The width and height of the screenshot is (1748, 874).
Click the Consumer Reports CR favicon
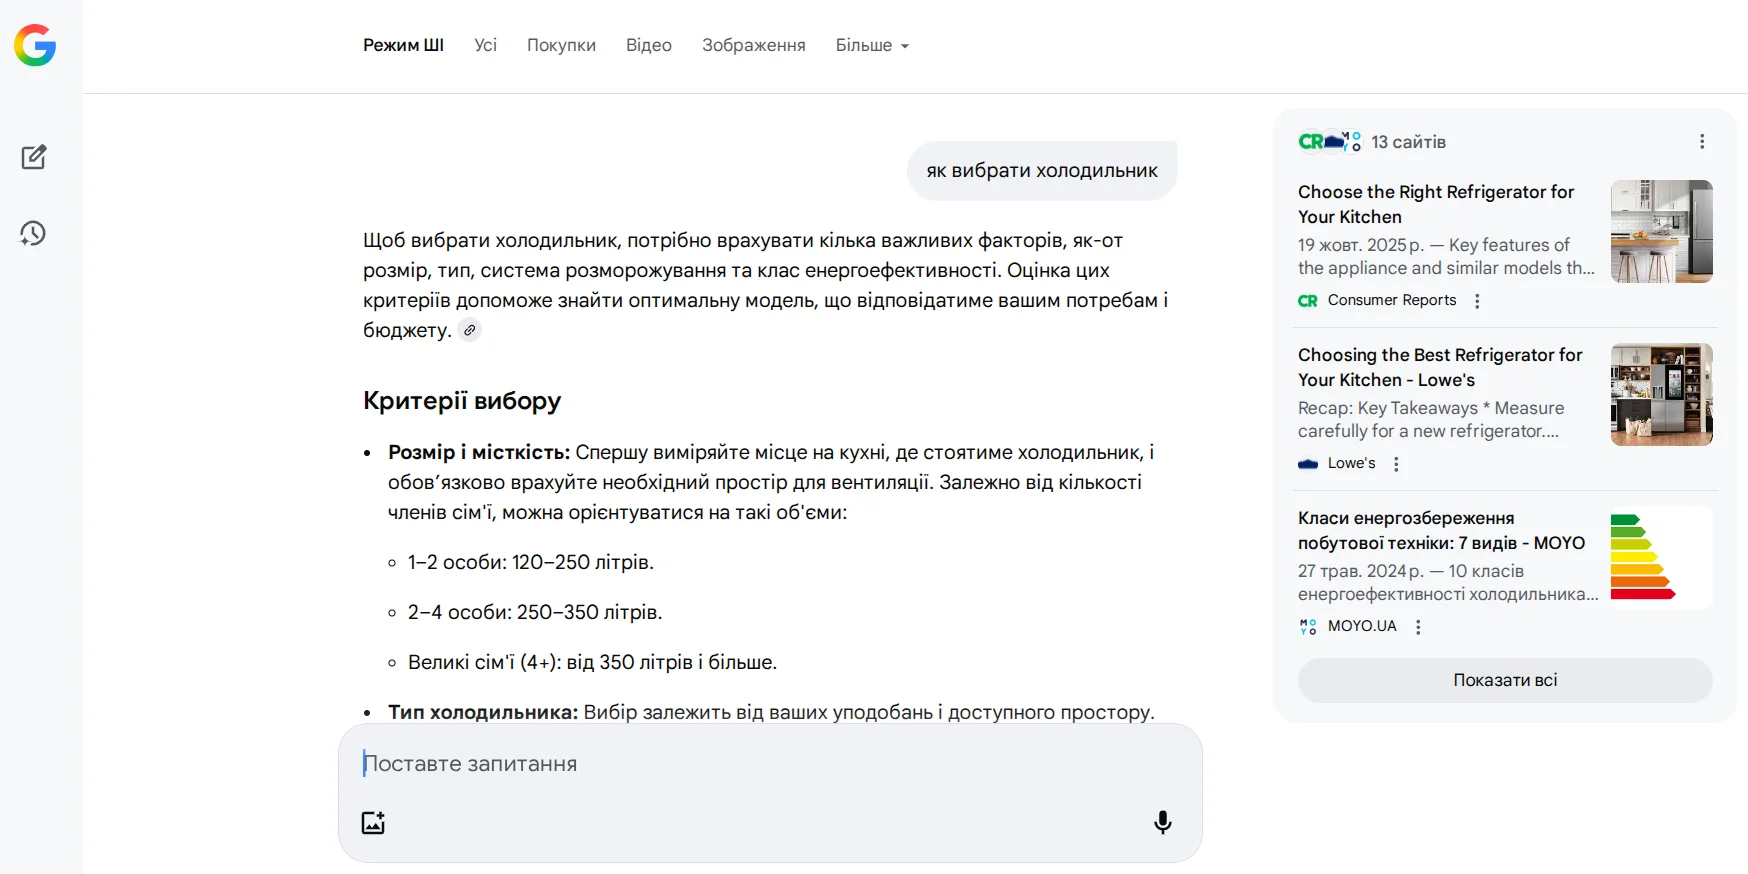click(x=1308, y=301)
